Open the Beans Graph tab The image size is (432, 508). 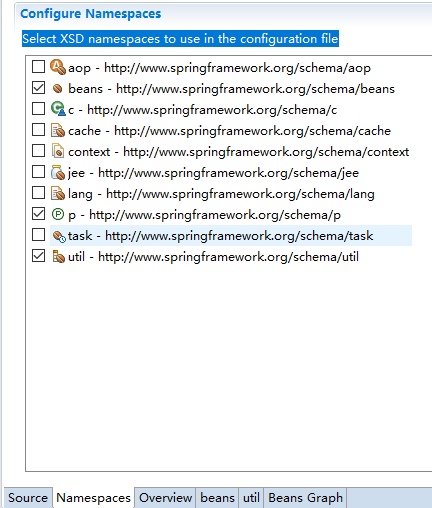[x=305, y=498]
